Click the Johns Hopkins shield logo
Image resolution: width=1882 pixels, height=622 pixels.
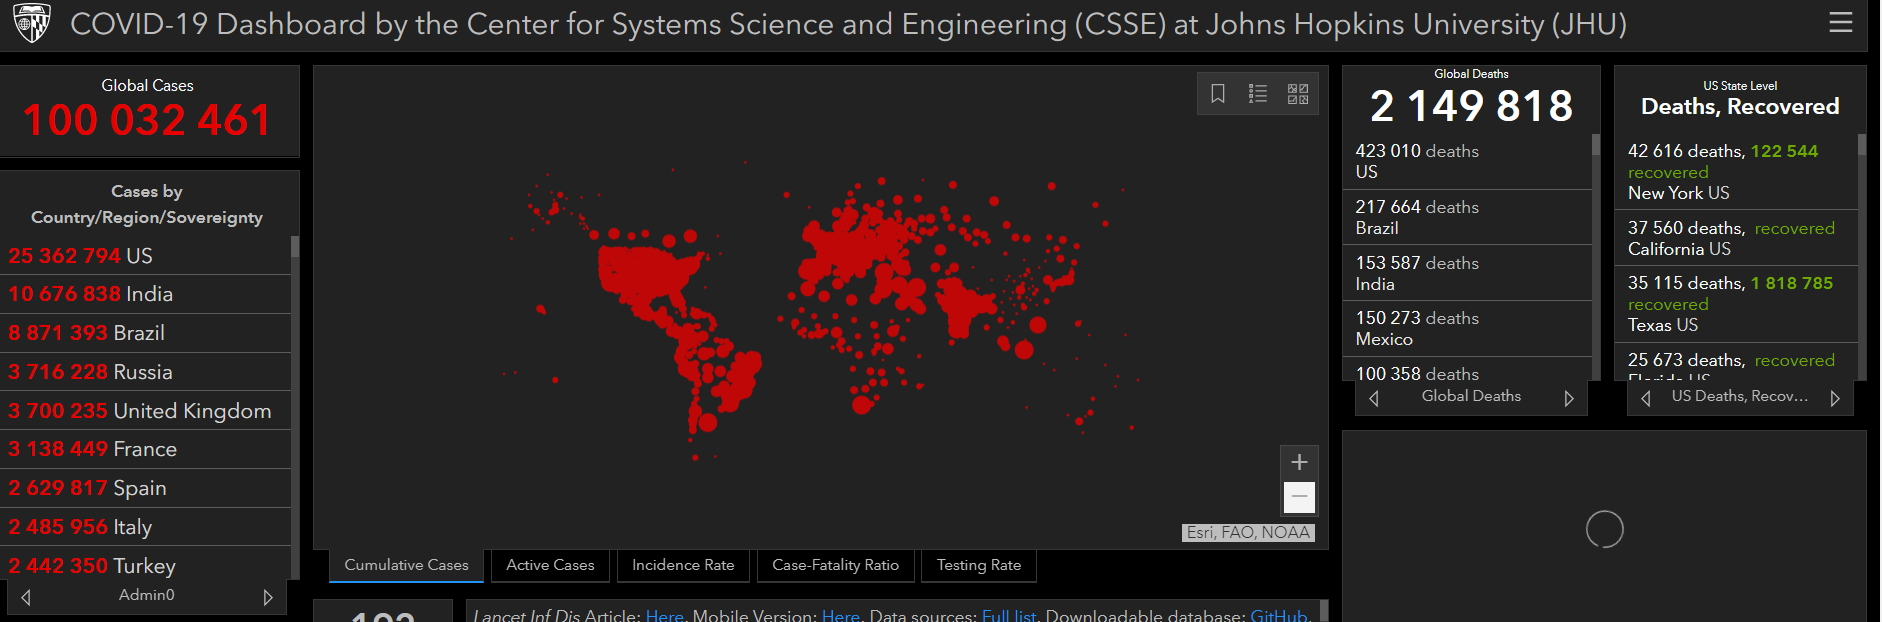pos(32,23)
